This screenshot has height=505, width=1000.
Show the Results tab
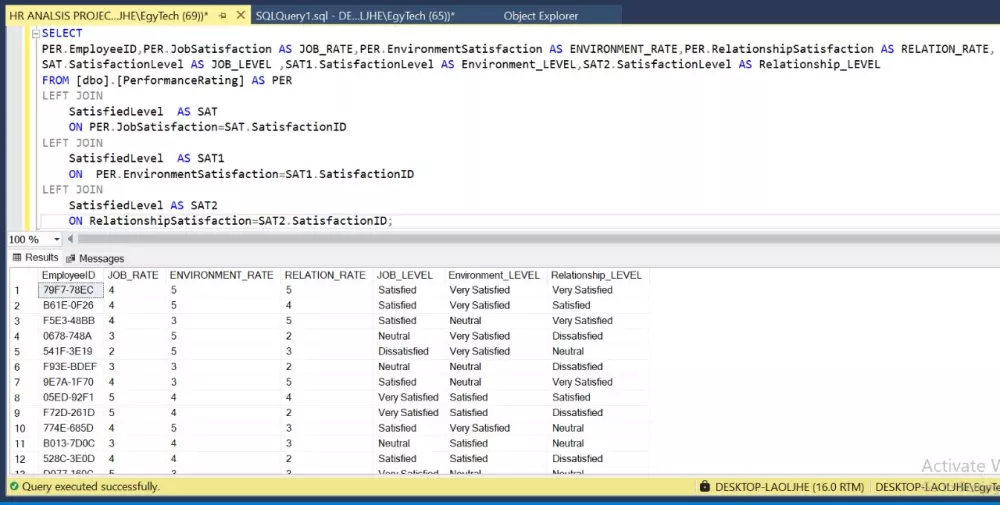coord(35,258)
